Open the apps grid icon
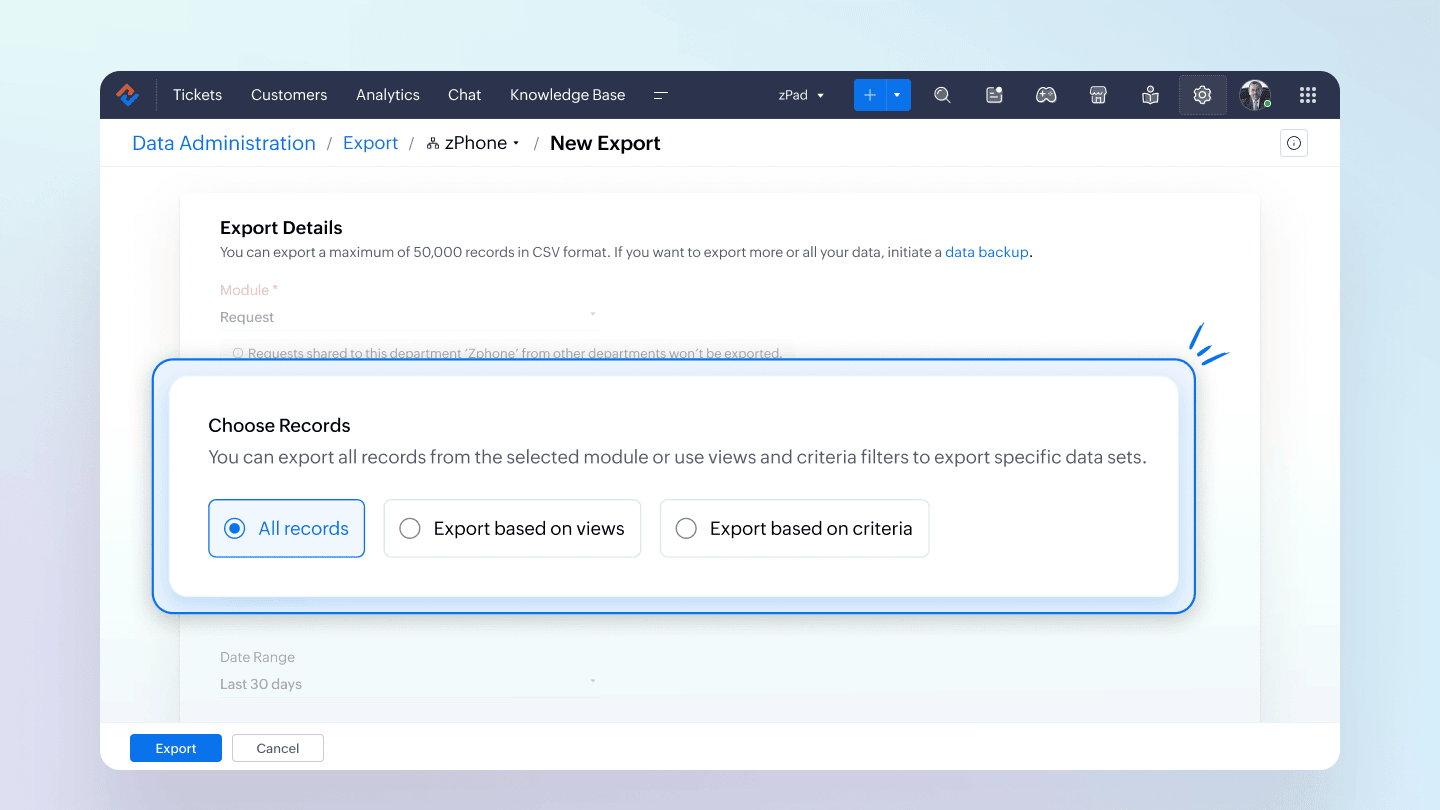The image size is (1440, 810). (1307, 95)
